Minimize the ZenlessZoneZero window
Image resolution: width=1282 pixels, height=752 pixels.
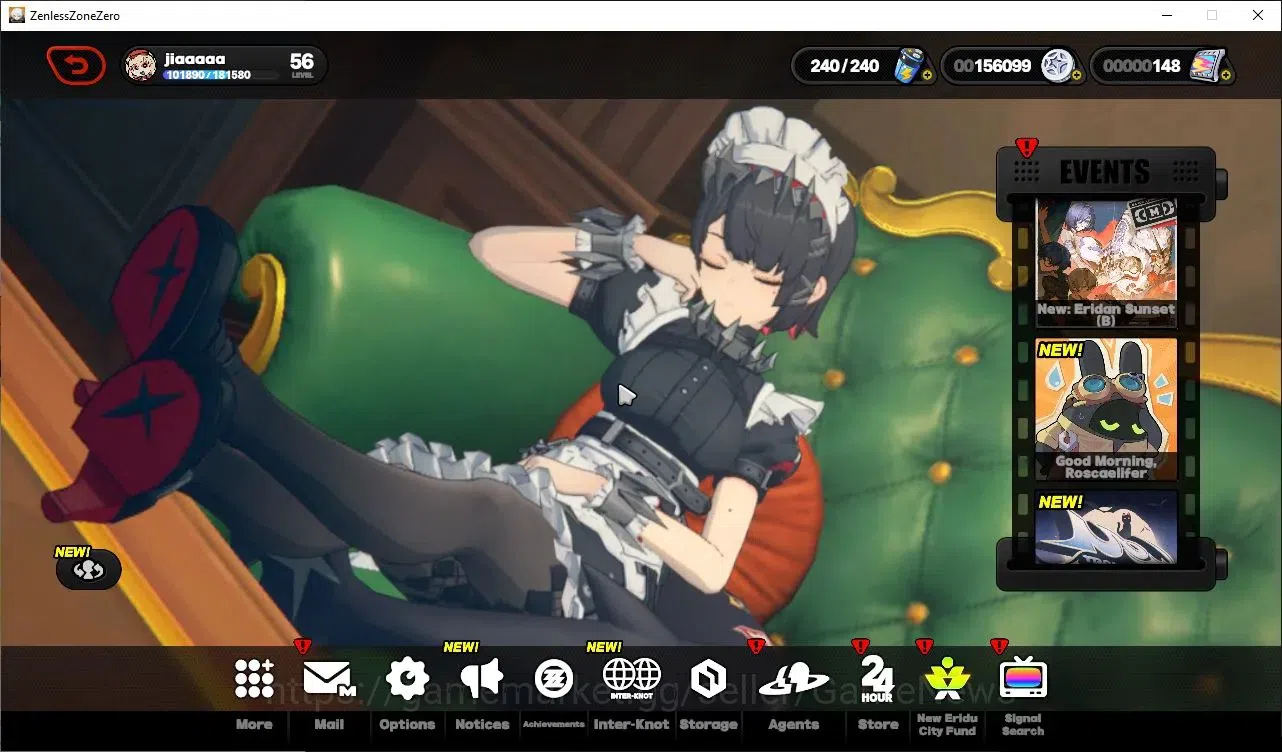tap(1166, 15)
